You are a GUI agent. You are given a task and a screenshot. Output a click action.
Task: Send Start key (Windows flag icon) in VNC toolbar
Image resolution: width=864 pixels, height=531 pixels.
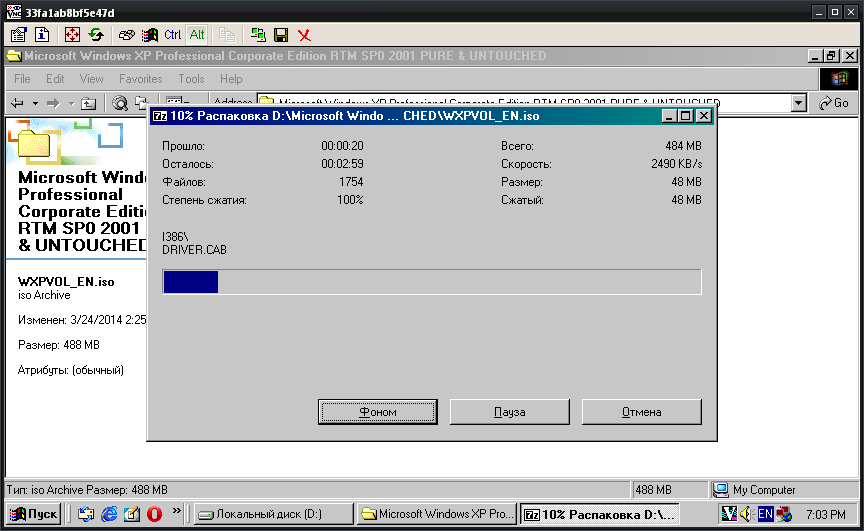click(x=149, y=35)
